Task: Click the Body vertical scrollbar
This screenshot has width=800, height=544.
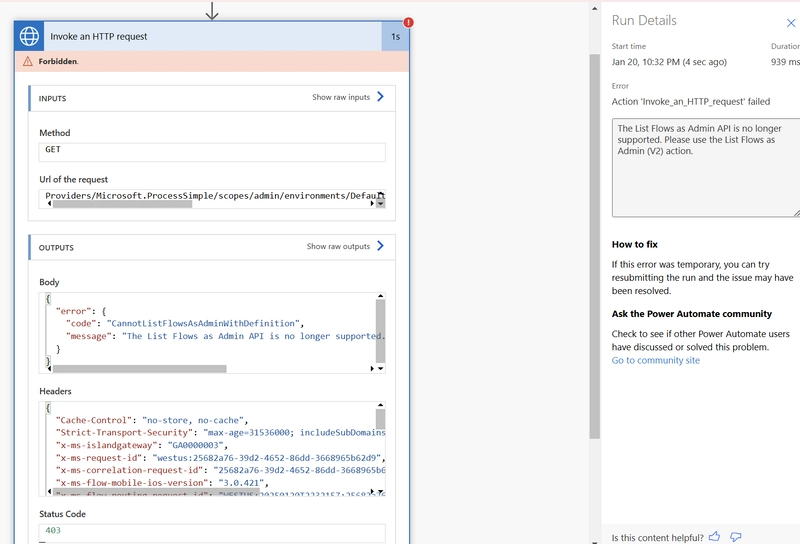Action: click(x=380, y=331)
